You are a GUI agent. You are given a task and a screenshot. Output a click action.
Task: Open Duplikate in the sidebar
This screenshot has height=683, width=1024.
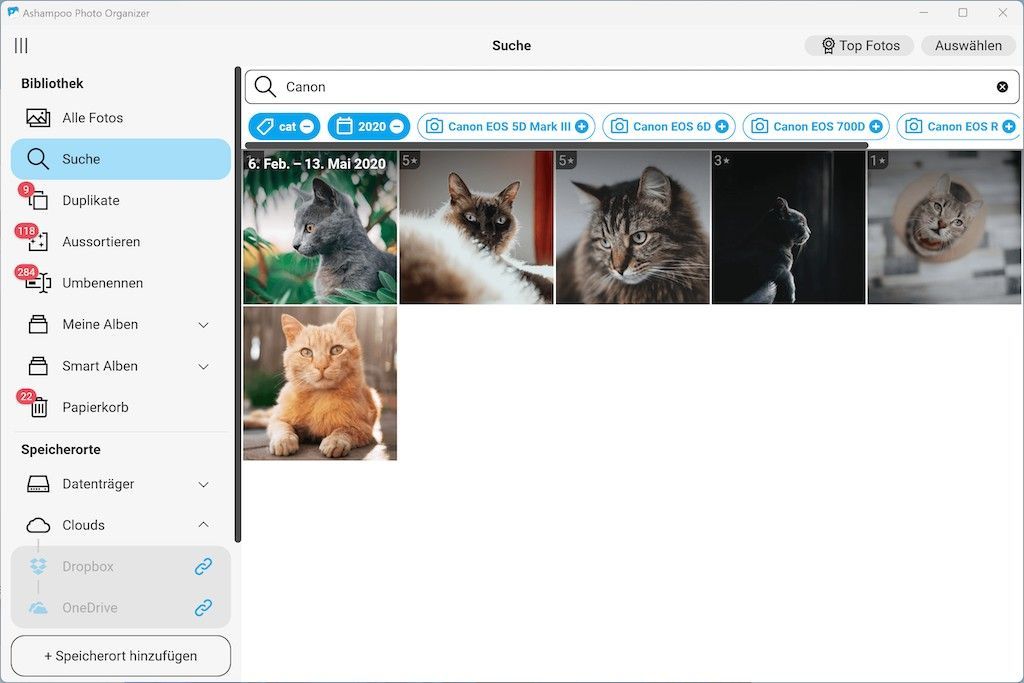click(90, 200)
